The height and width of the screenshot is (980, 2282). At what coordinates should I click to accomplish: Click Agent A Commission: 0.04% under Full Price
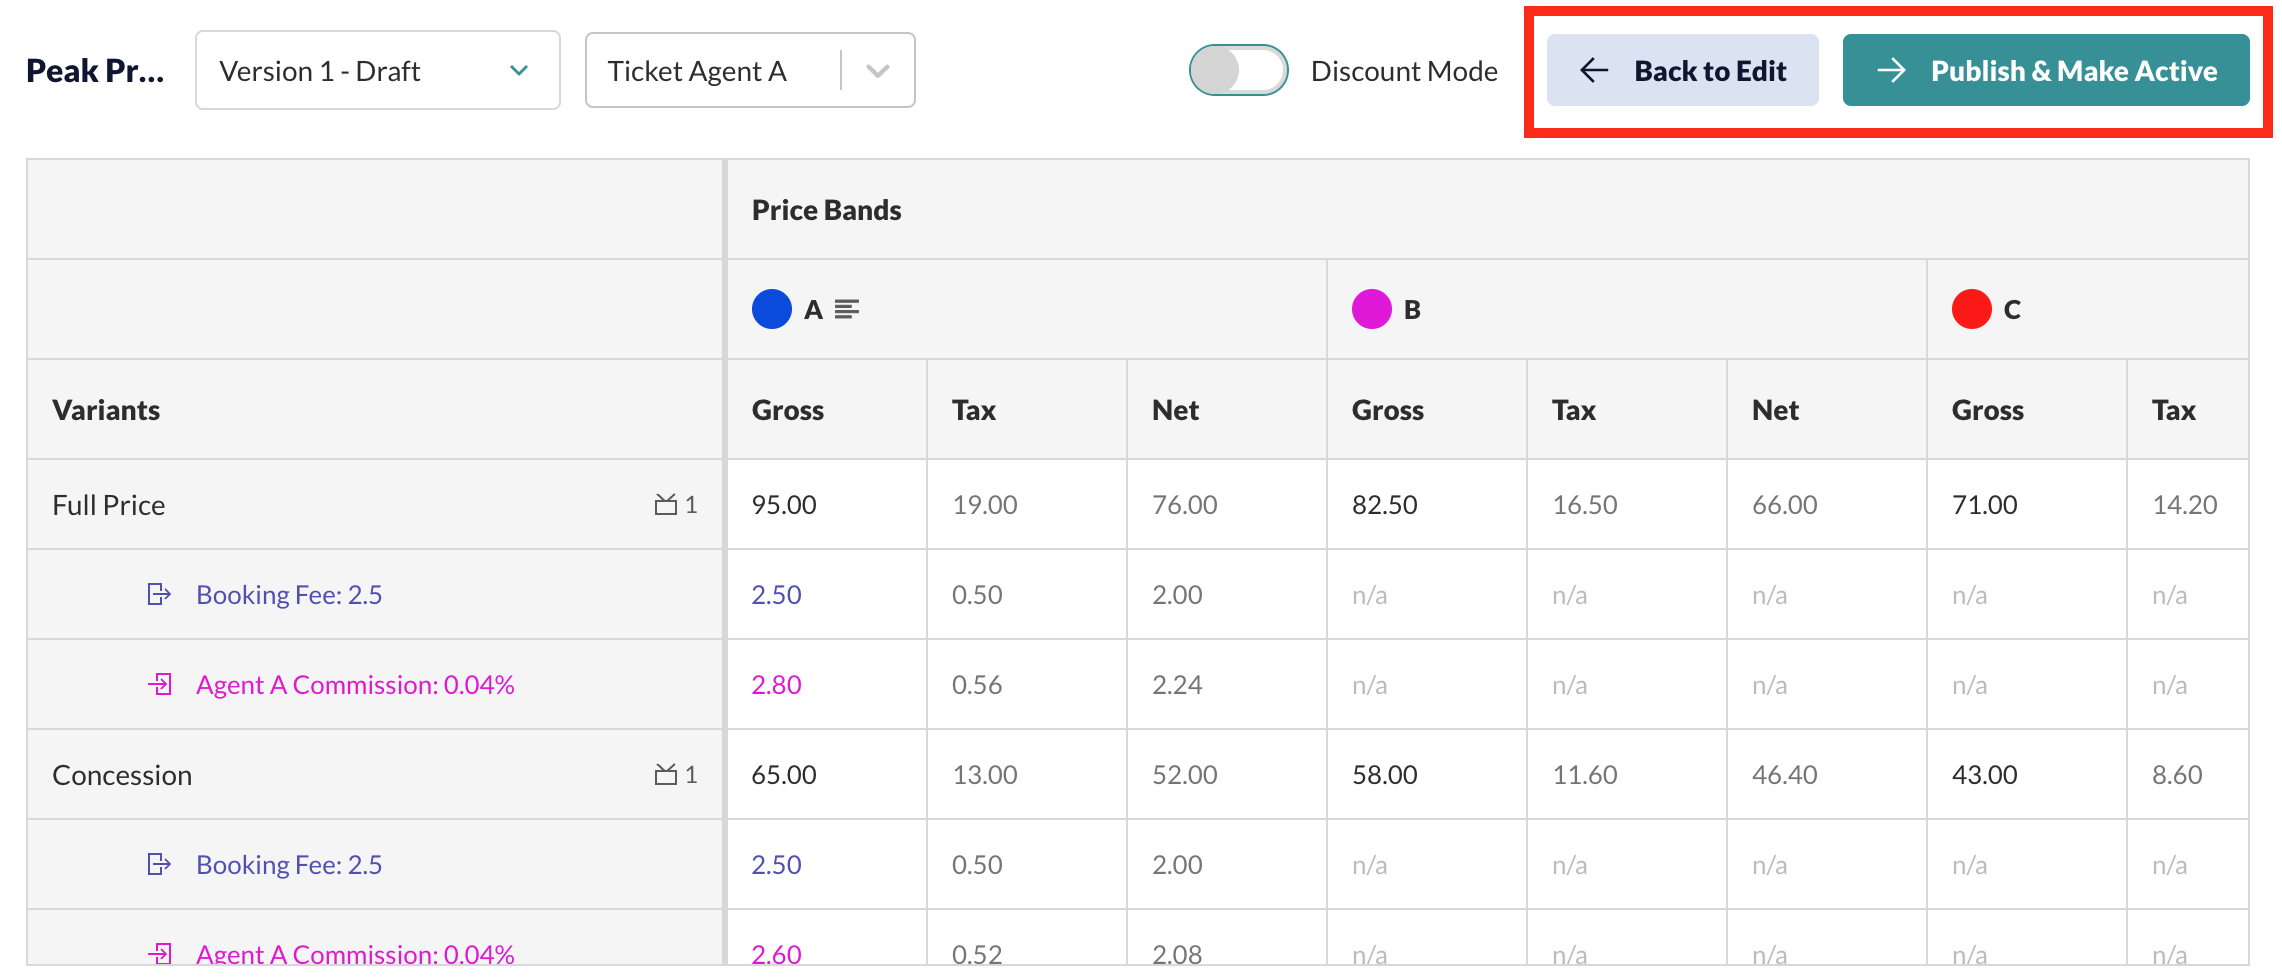click(x=355, y=685)
